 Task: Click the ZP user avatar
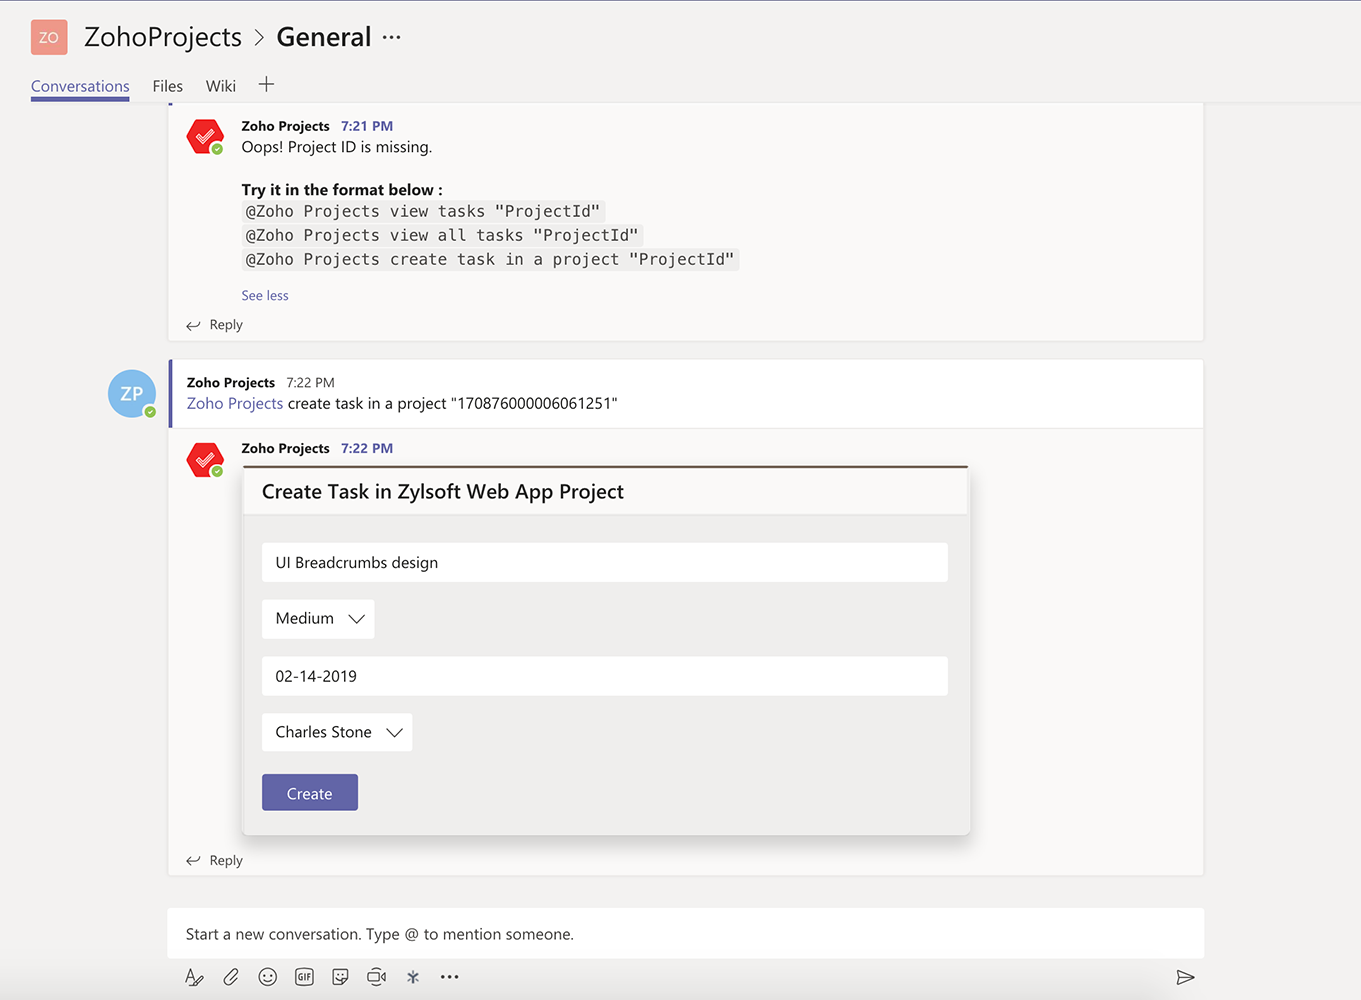(132, 393)
